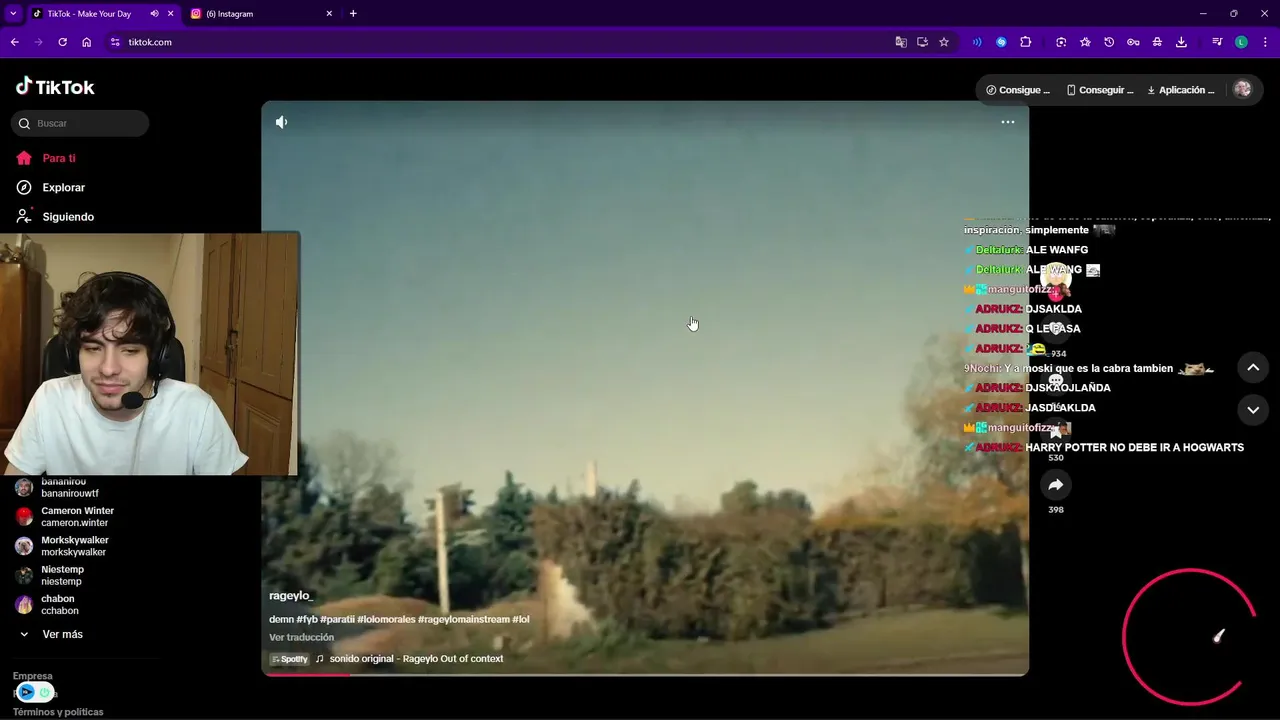1280x720 pixels.
Task: Click the incognito toolbar icon
Action: 1157,42
